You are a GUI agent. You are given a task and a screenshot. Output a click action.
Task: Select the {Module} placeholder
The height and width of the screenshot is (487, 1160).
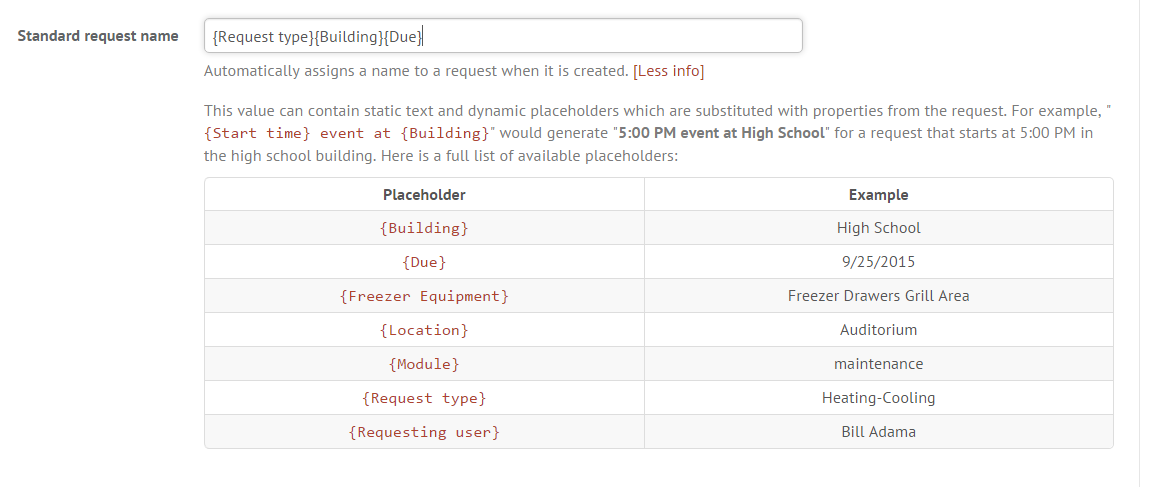(424, 364)
